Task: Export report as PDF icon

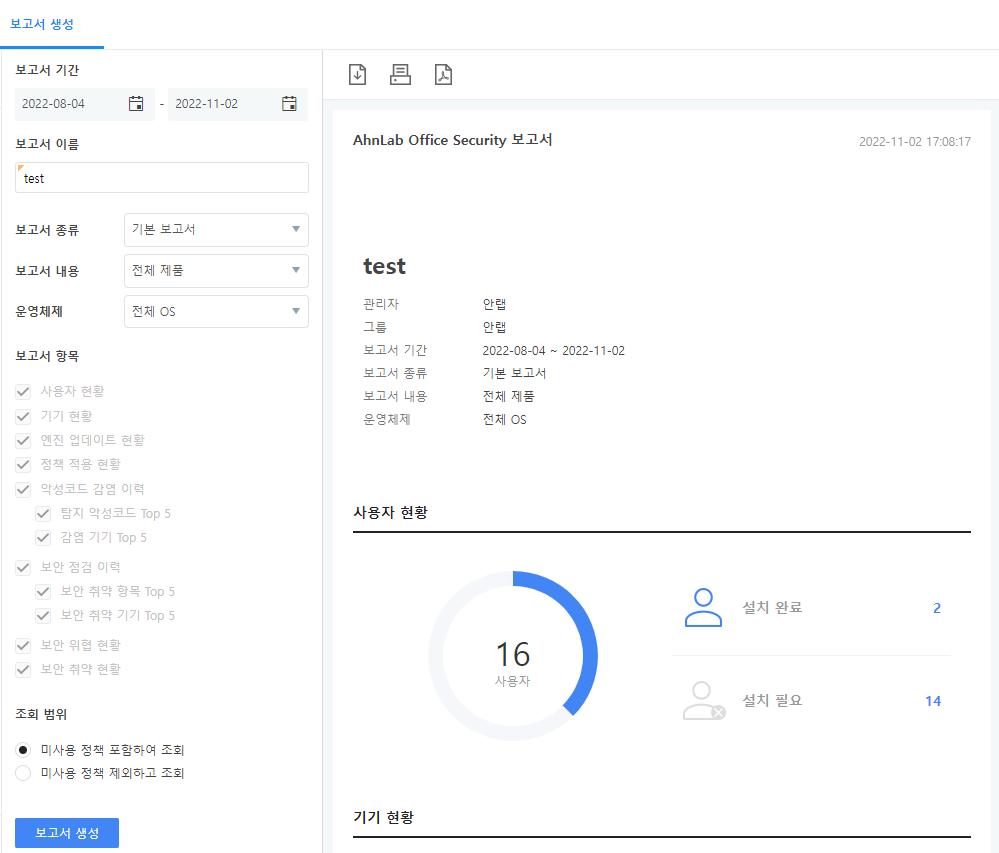Action: pyautogui.click(x=443, y=75)
